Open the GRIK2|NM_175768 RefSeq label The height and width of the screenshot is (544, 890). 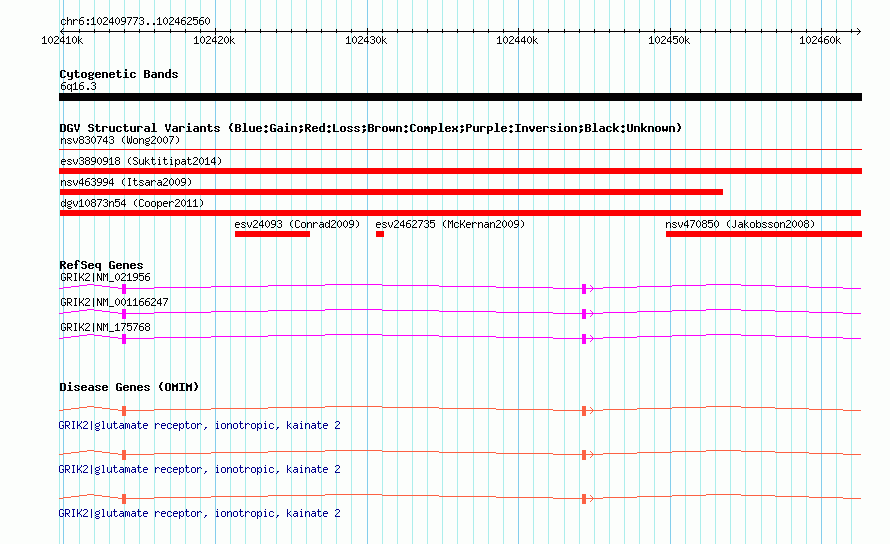click(x=105, y=327)
